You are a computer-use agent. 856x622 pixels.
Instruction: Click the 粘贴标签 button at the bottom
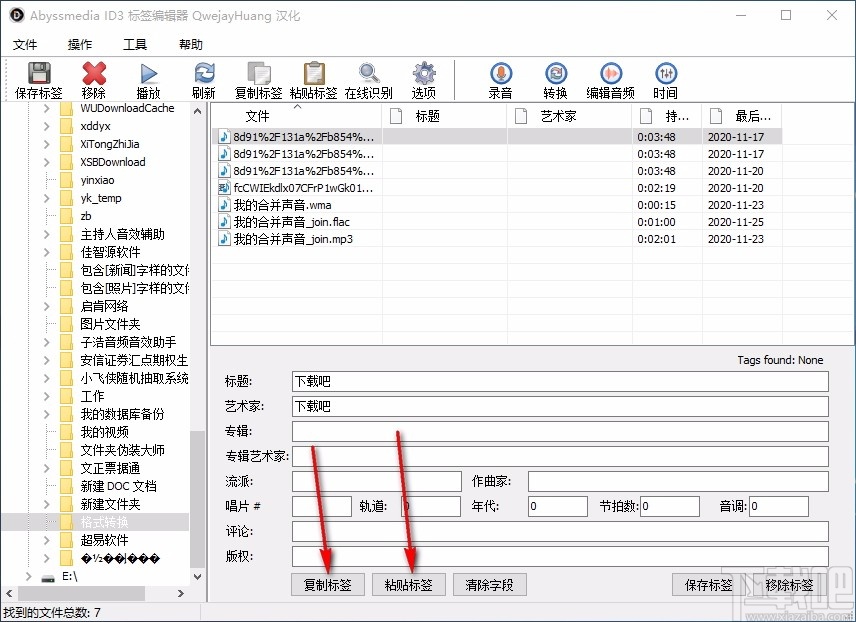[x=408, y=584]
